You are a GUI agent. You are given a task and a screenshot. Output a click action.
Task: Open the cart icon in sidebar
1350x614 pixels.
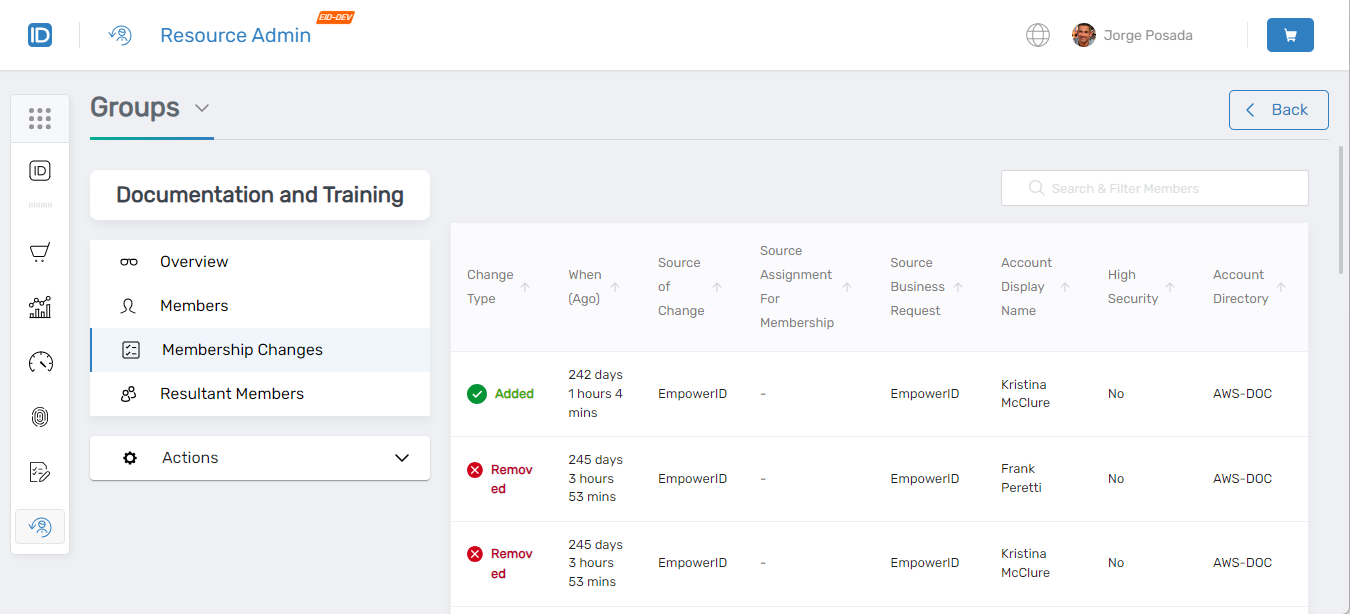tap(40, 253)
